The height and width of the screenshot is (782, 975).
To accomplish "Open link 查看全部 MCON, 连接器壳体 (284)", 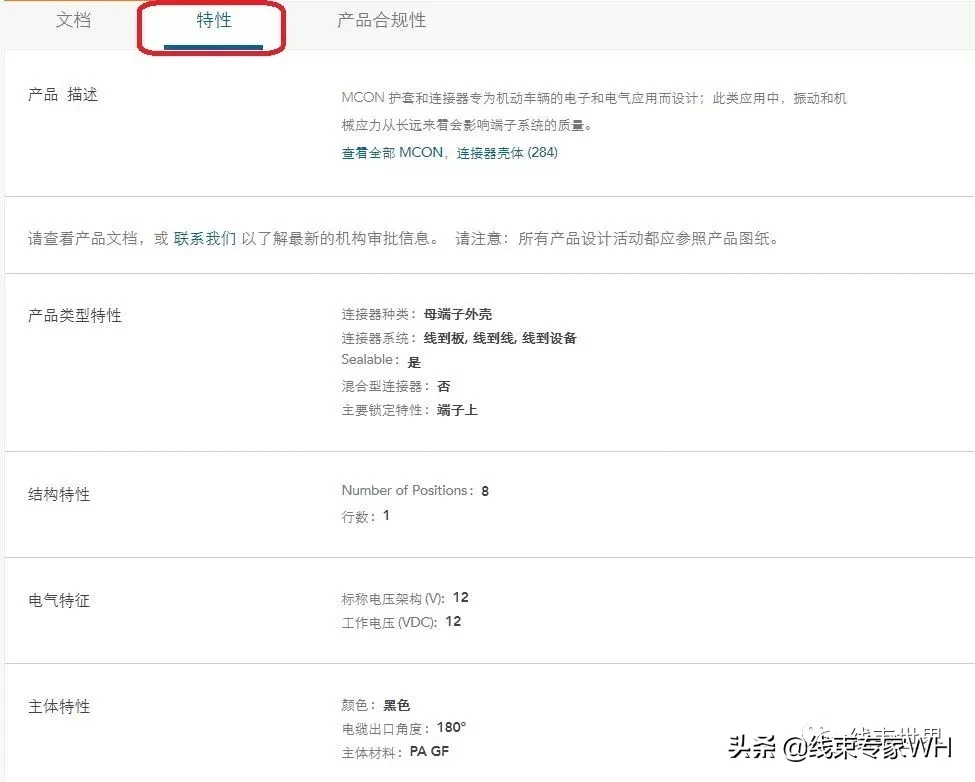I will click(450, 153).
